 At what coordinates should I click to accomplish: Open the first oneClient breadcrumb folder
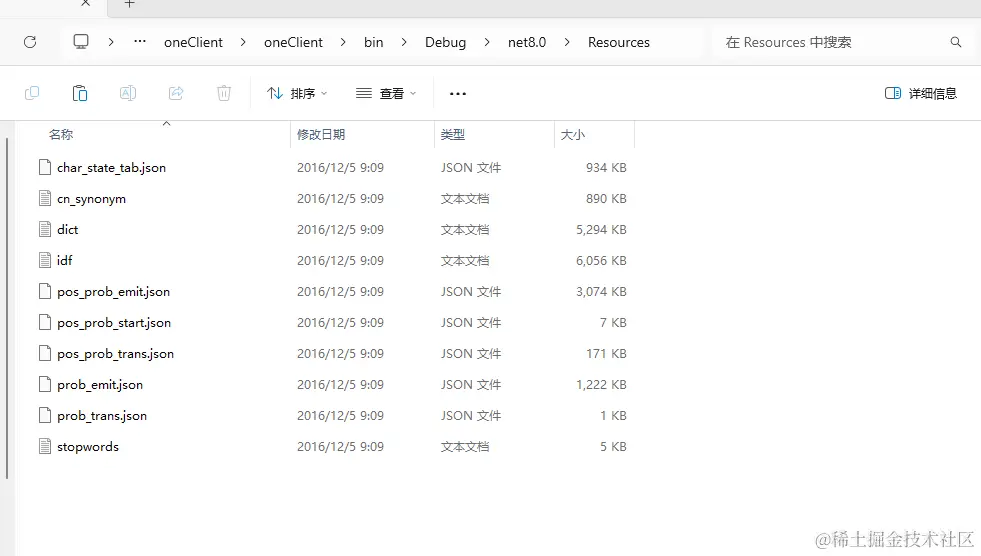point(193,42)
